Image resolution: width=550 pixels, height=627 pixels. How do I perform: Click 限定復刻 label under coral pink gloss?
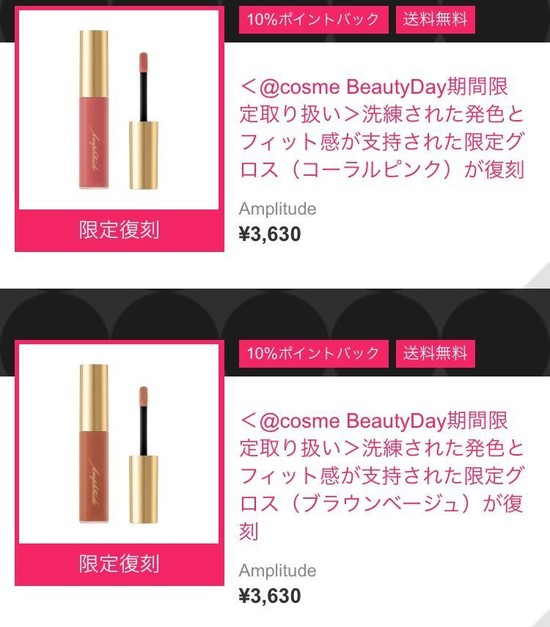(x=119, y=230)
